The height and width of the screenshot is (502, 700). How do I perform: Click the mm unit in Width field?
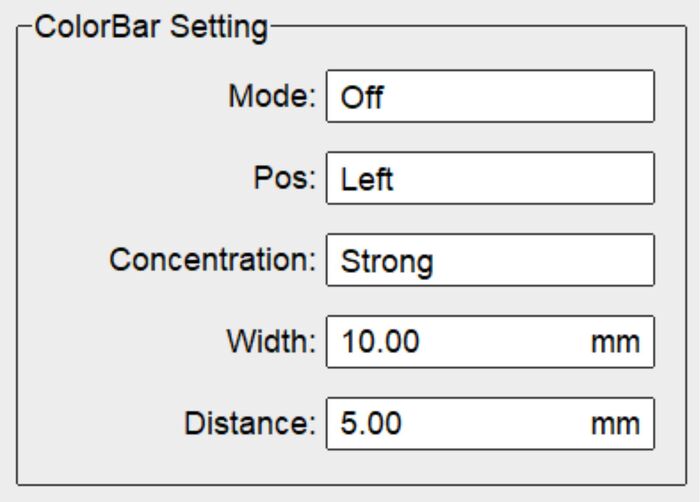(x=614, y=342)
